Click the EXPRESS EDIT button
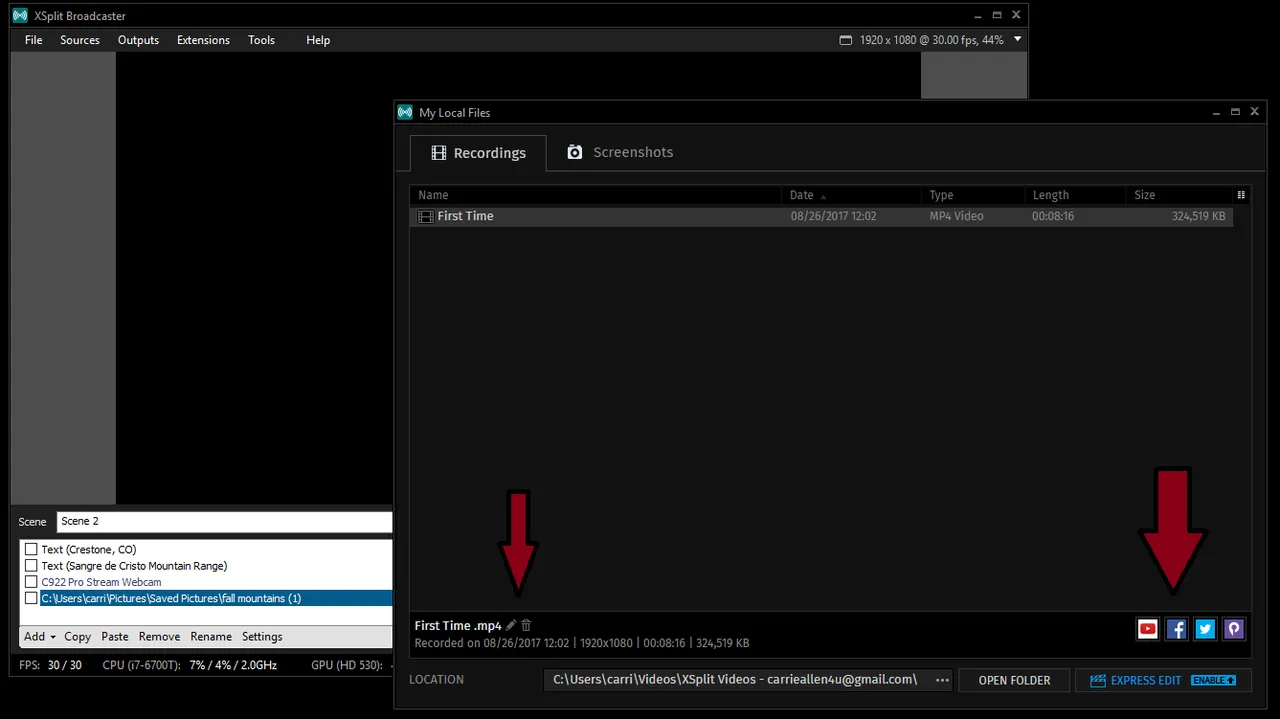The height and width of the screenshot is (719, 1280). pyautogui.click(x=1163, y=680)
